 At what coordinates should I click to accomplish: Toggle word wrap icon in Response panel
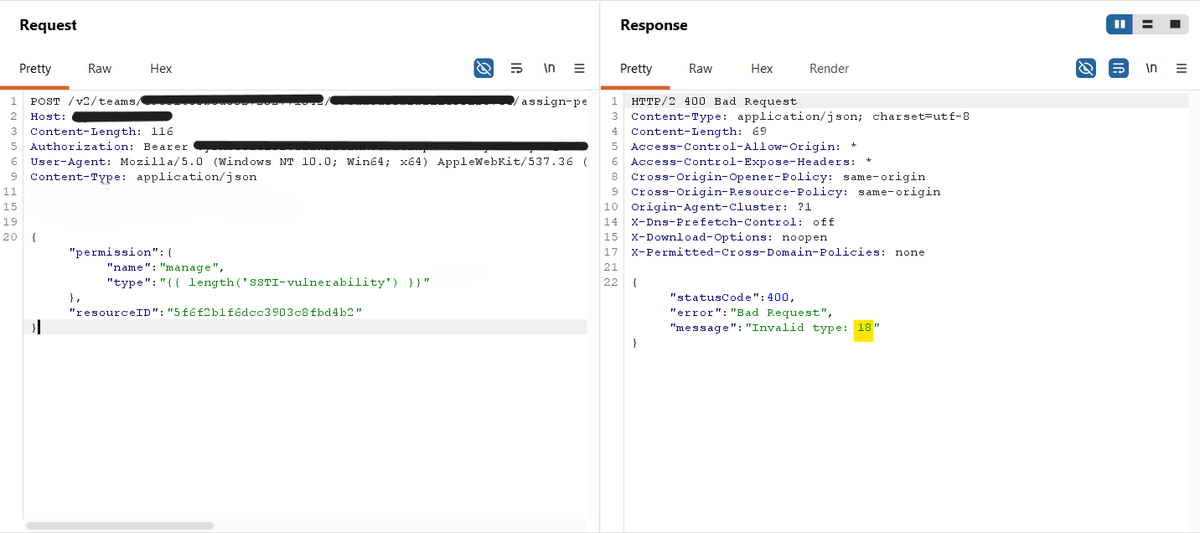[1119, 68]
